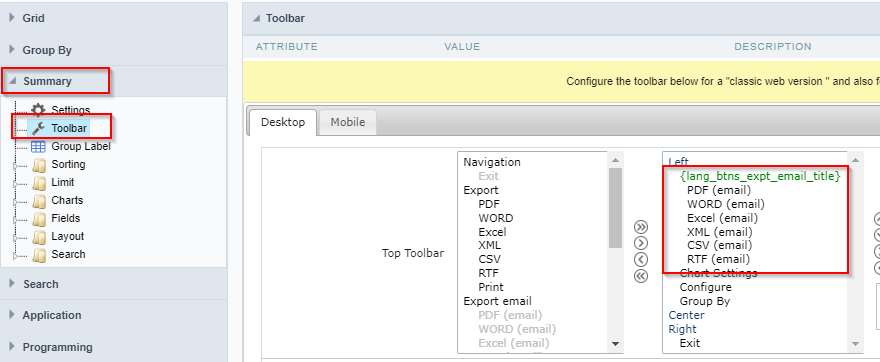
Task: Select Exit under the Right toolbar group
Action: pos(690,343)
